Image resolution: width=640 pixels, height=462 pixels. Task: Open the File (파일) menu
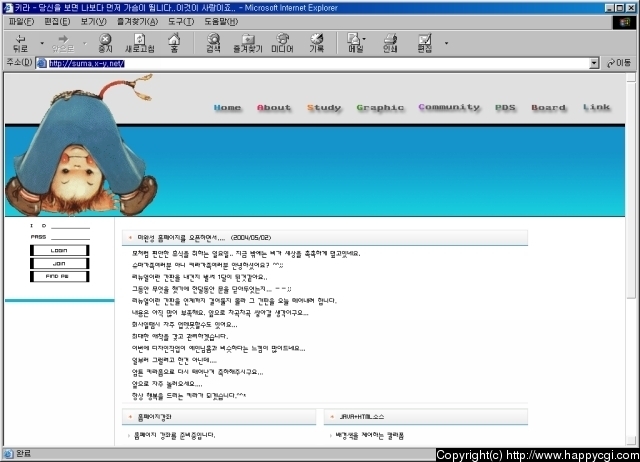point(21,22)
